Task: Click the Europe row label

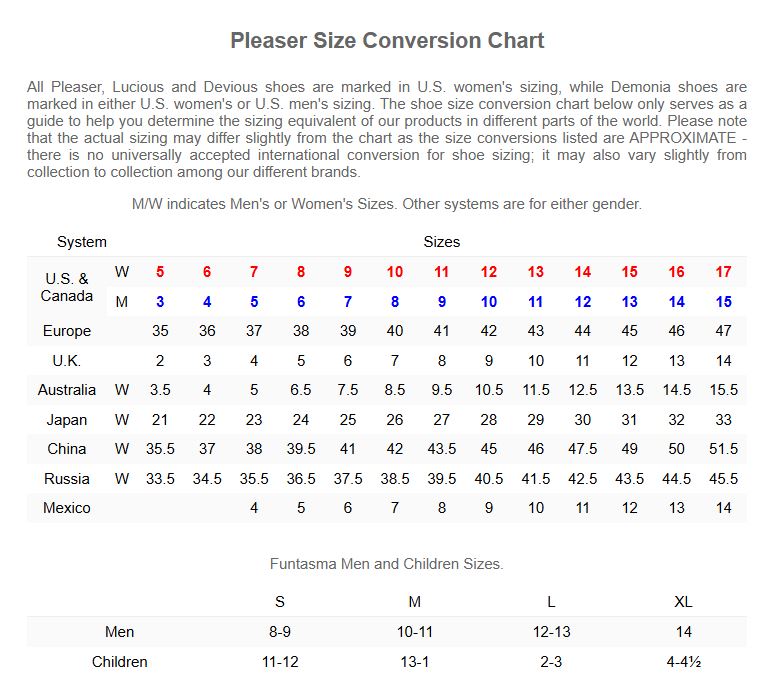Action: click(x=67, y=331)
